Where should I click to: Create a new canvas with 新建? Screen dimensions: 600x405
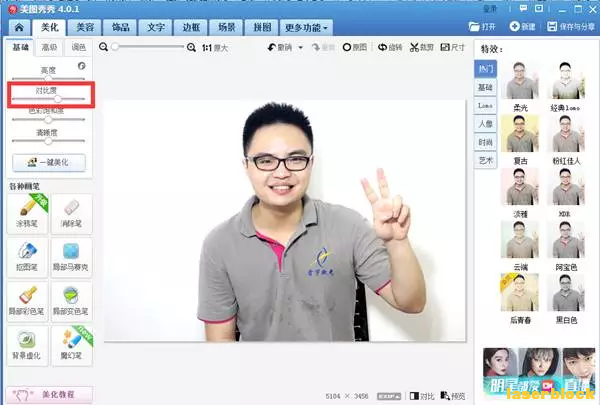pos(522,26)
